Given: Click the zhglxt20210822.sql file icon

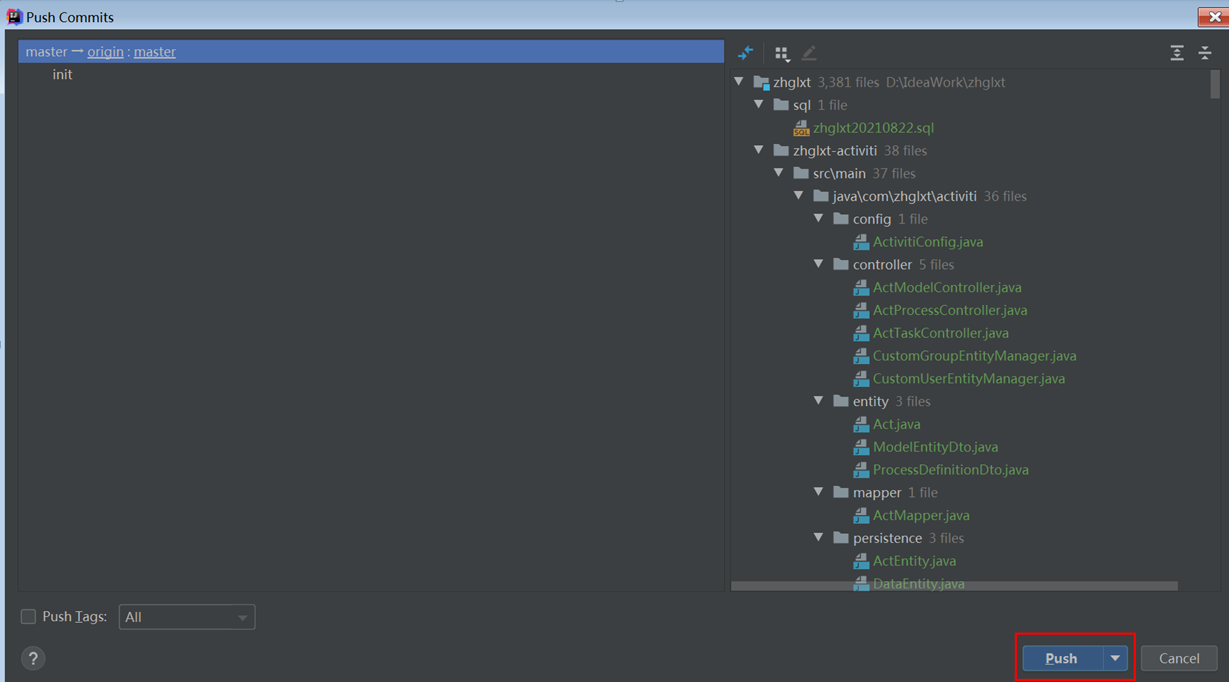Looking at the screenshot, I should pos(800,127).
